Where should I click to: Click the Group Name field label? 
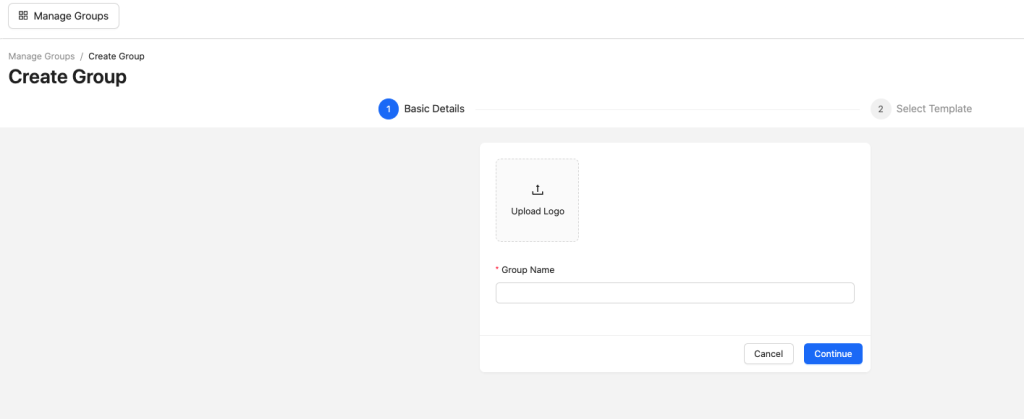[528, 270]
